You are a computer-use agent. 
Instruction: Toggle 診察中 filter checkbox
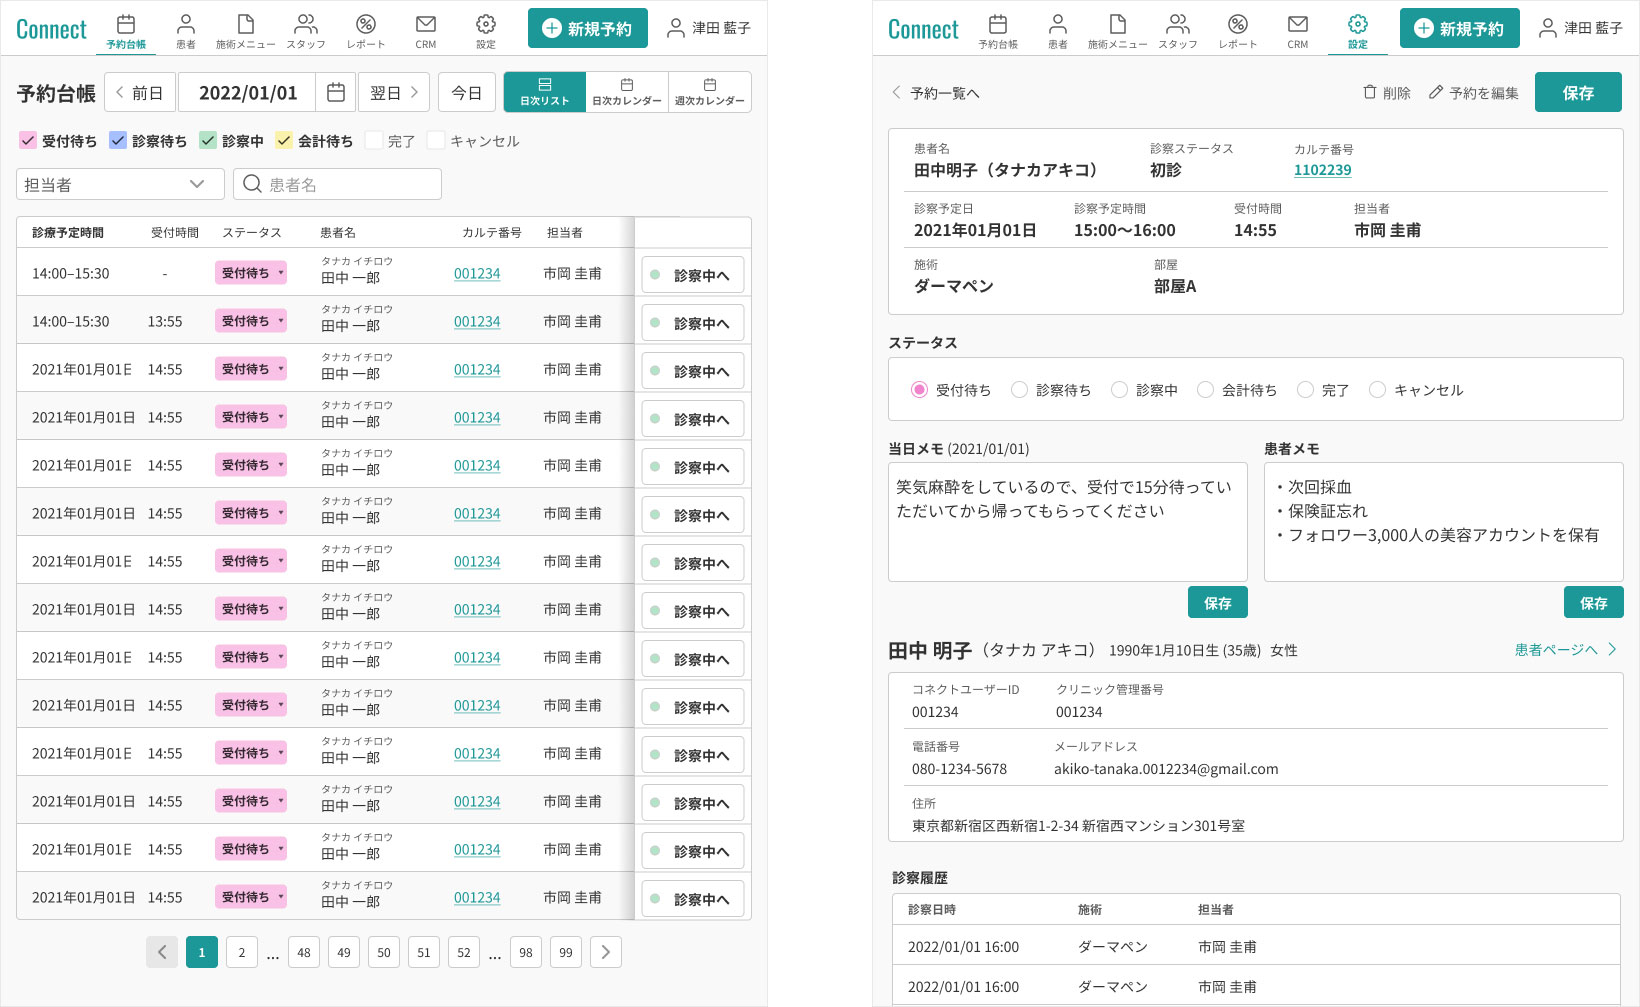208,141
